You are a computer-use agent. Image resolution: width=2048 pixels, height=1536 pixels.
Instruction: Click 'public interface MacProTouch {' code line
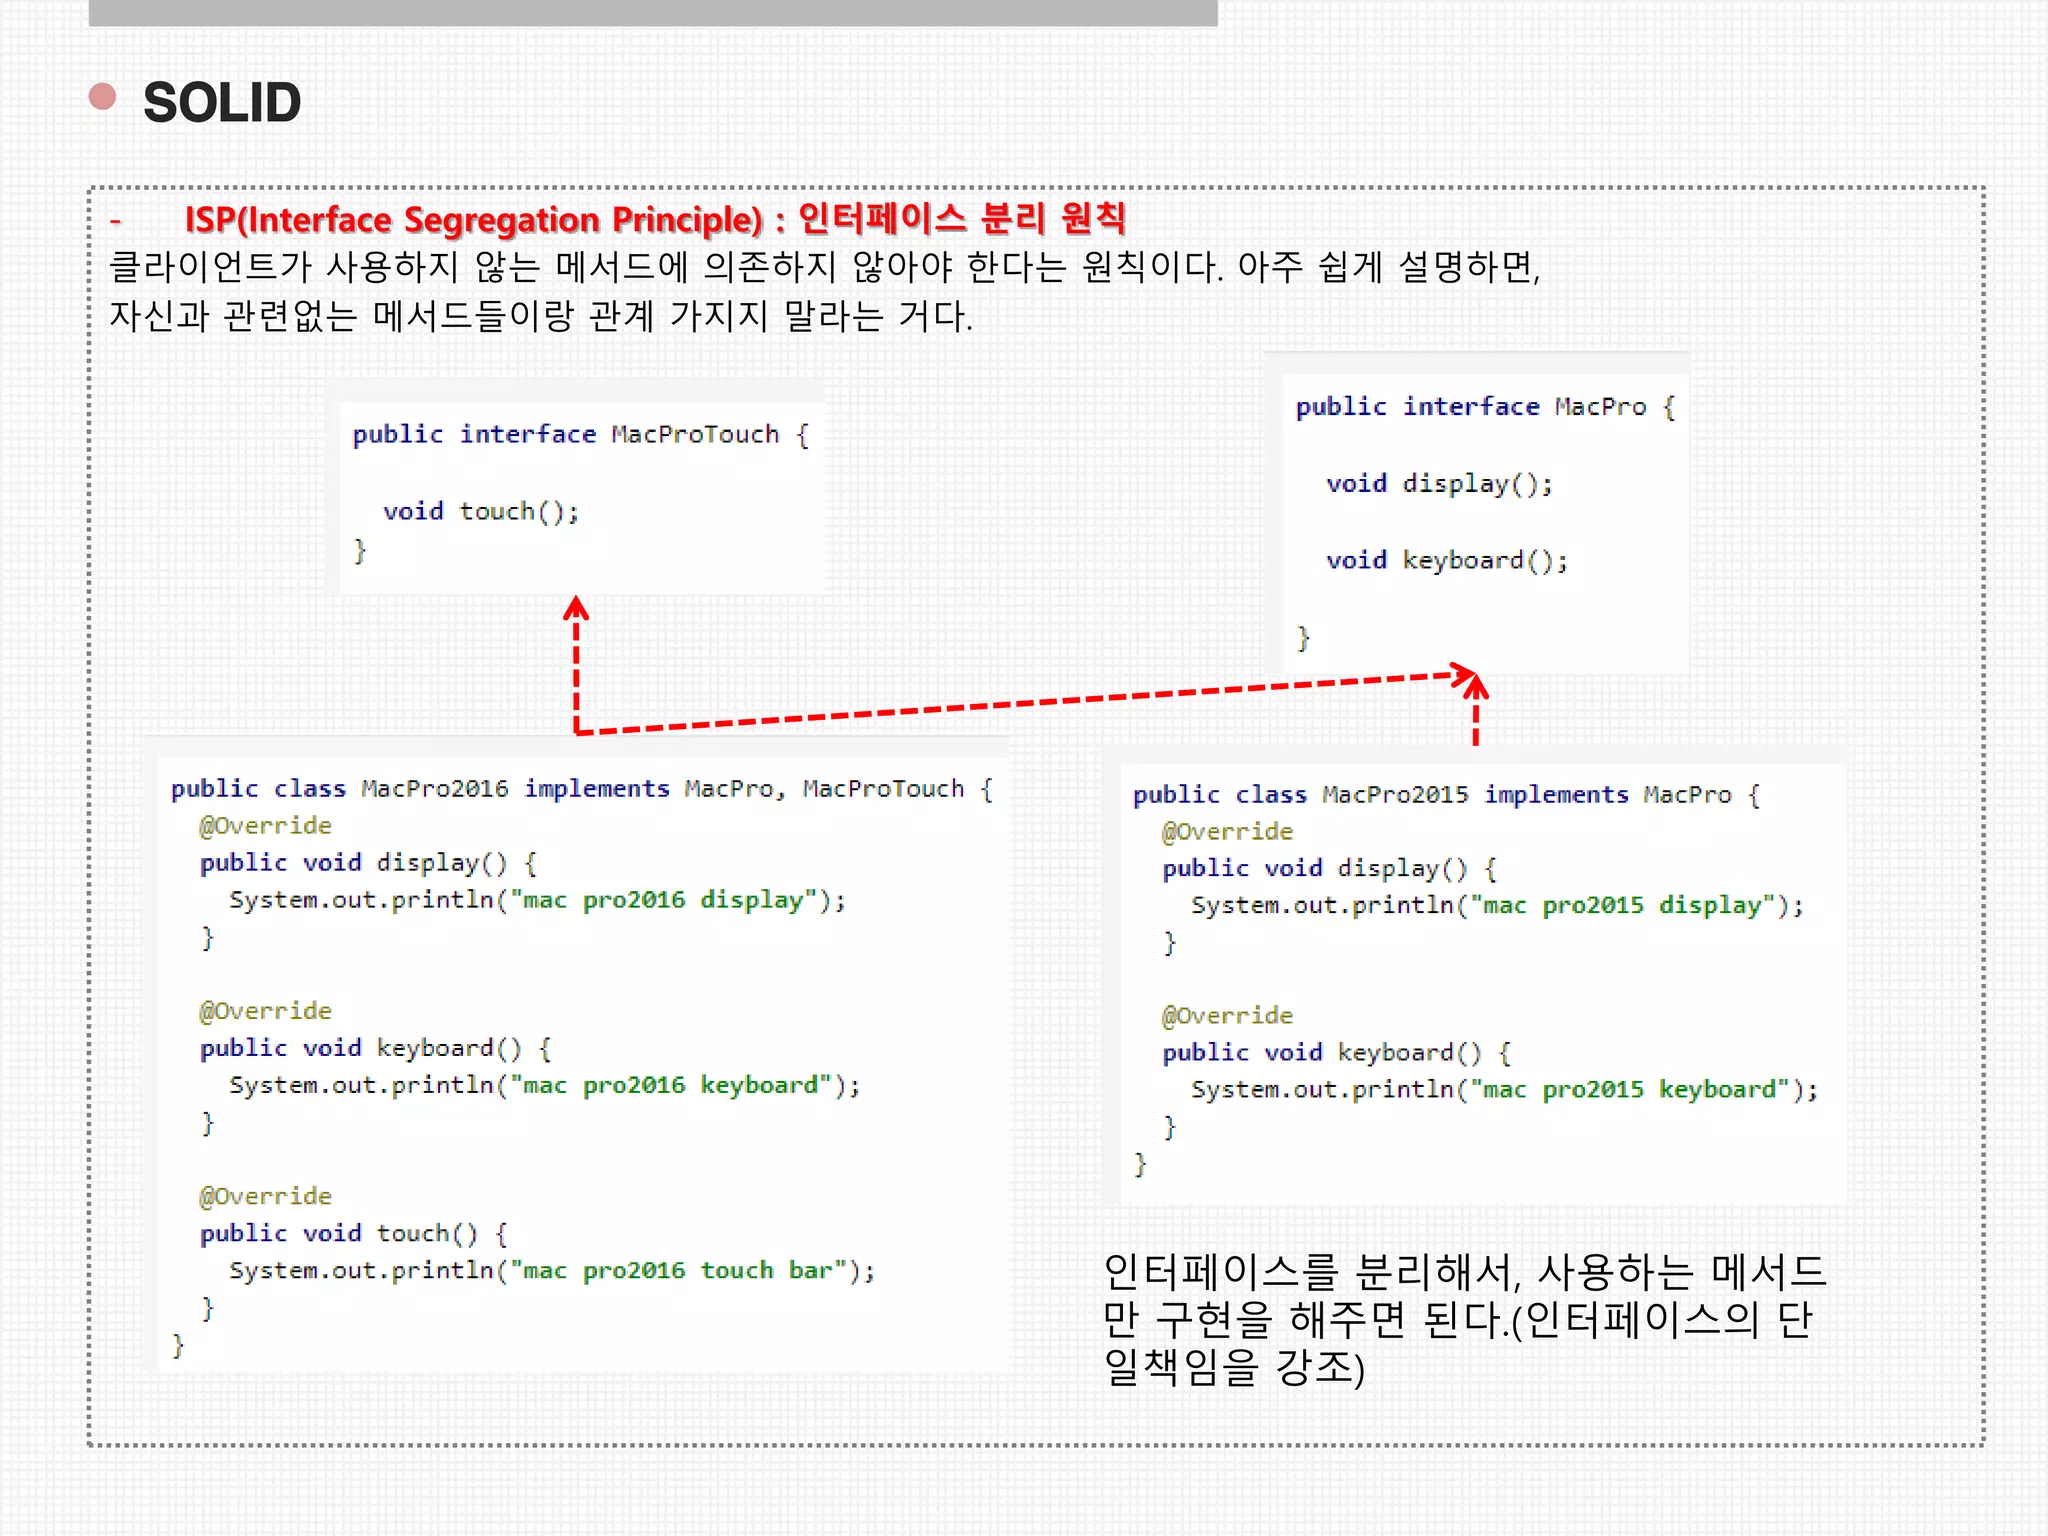coord(581,435)
